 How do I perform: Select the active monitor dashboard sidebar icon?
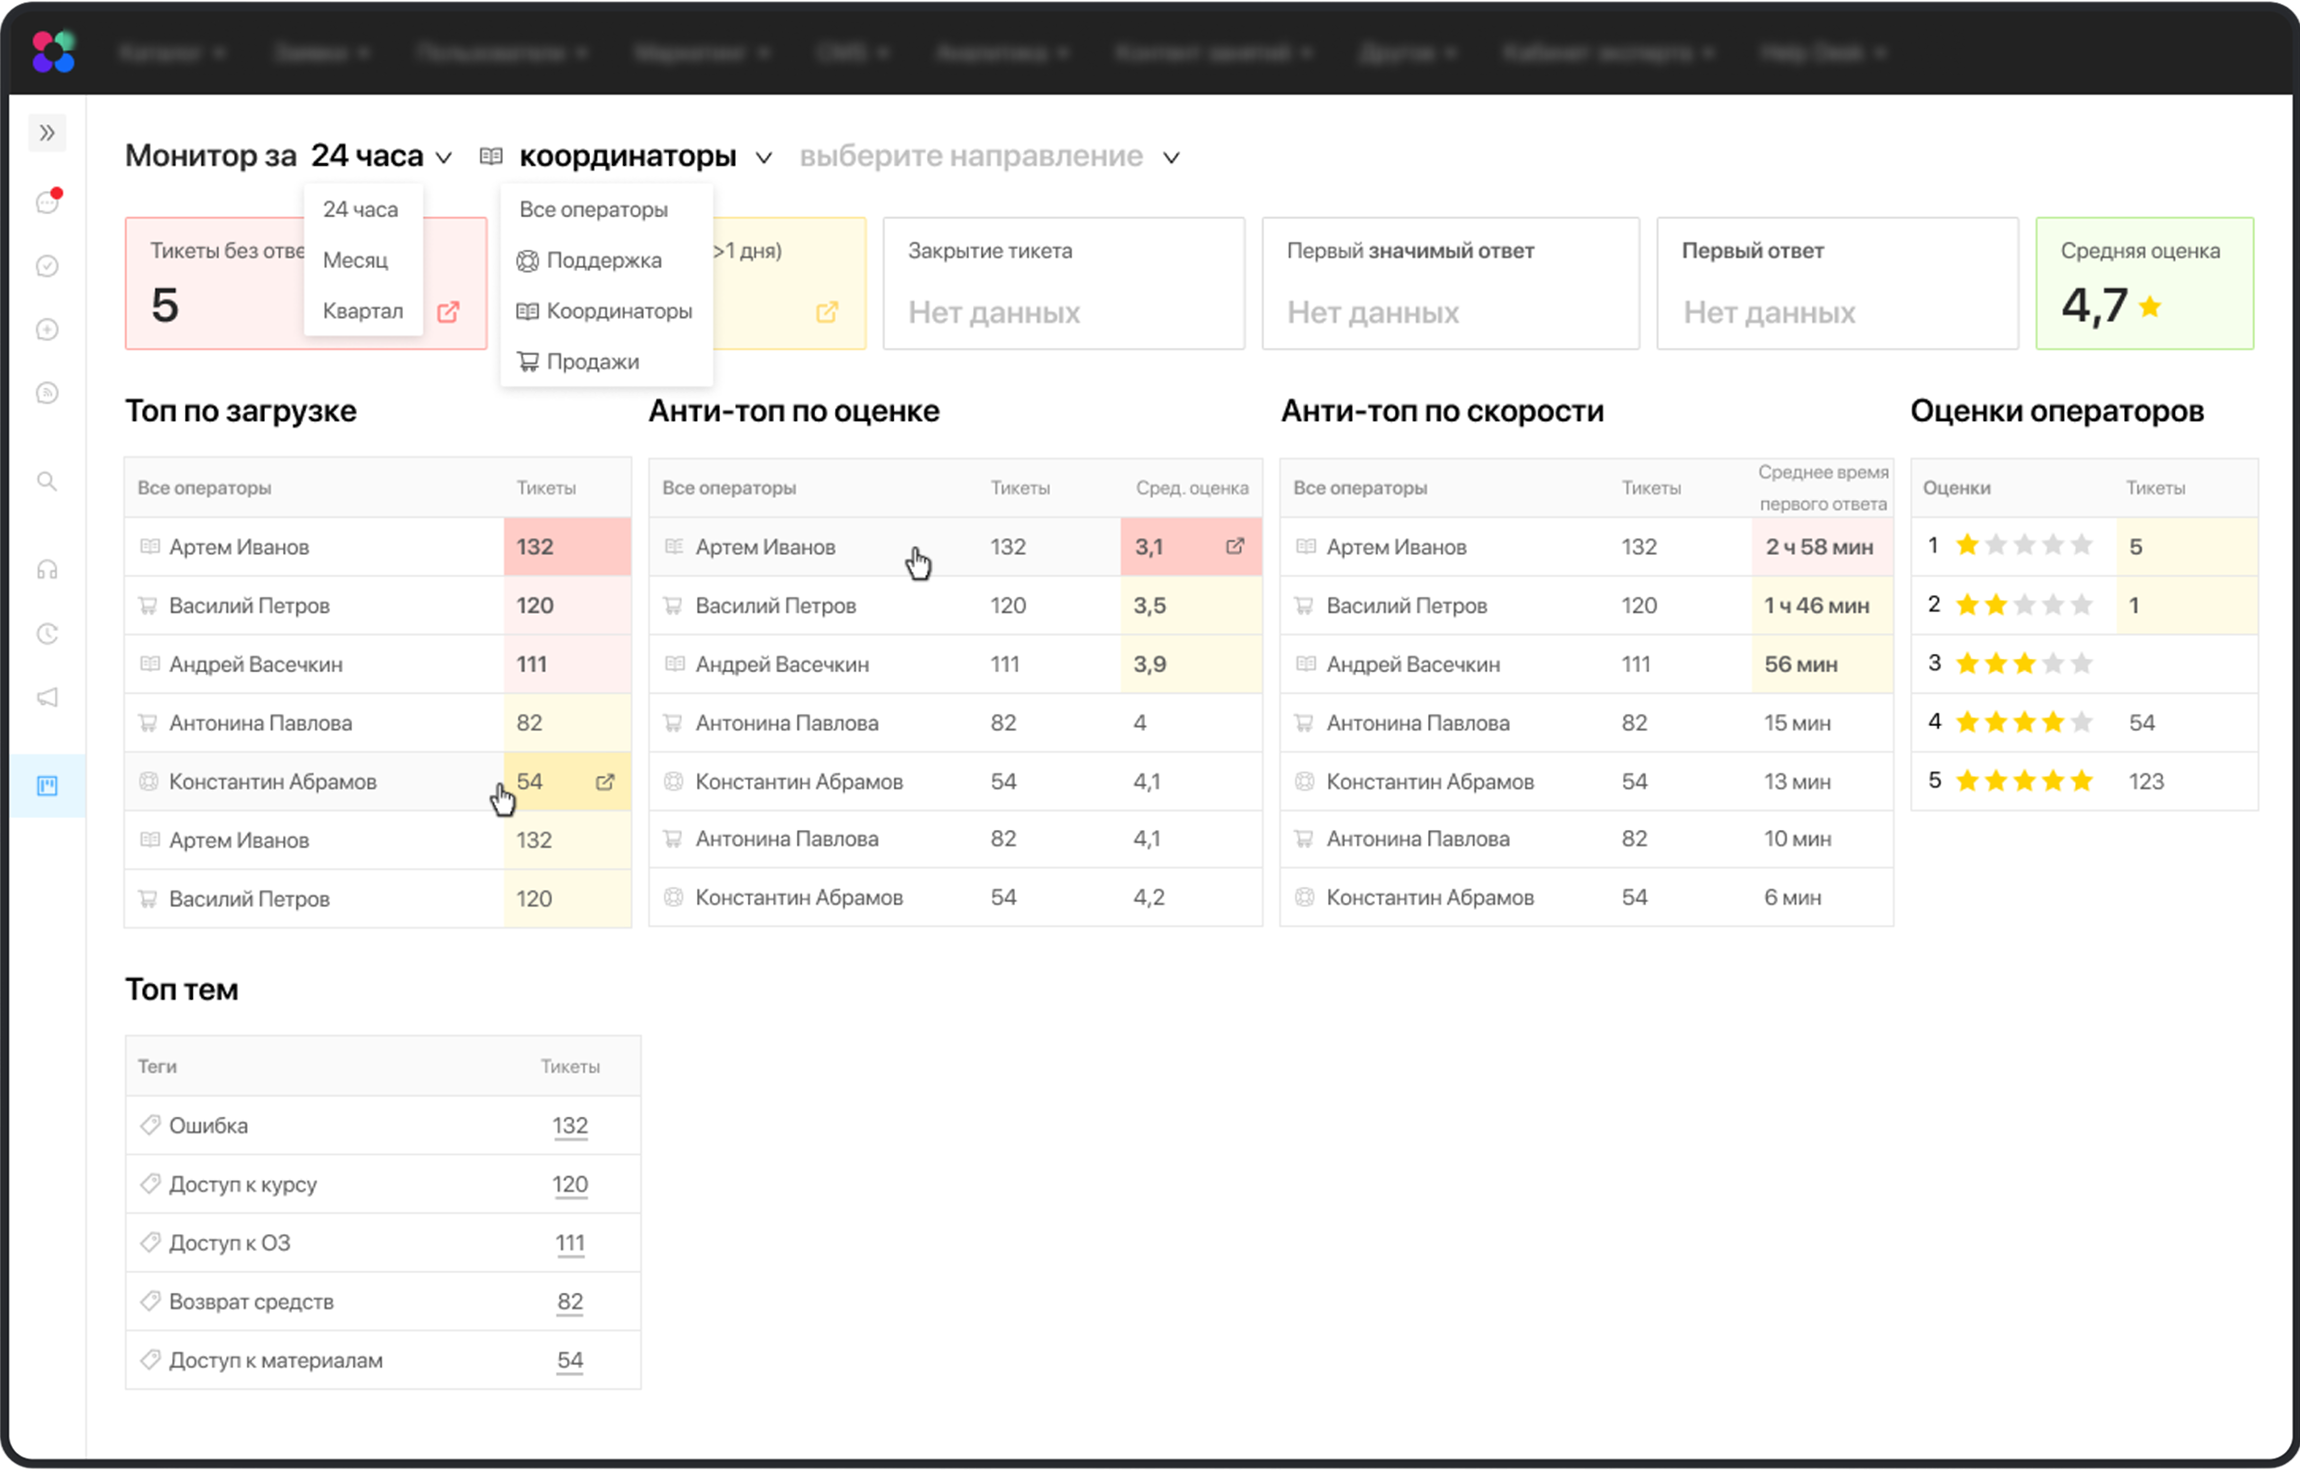(x=47, y=786)
